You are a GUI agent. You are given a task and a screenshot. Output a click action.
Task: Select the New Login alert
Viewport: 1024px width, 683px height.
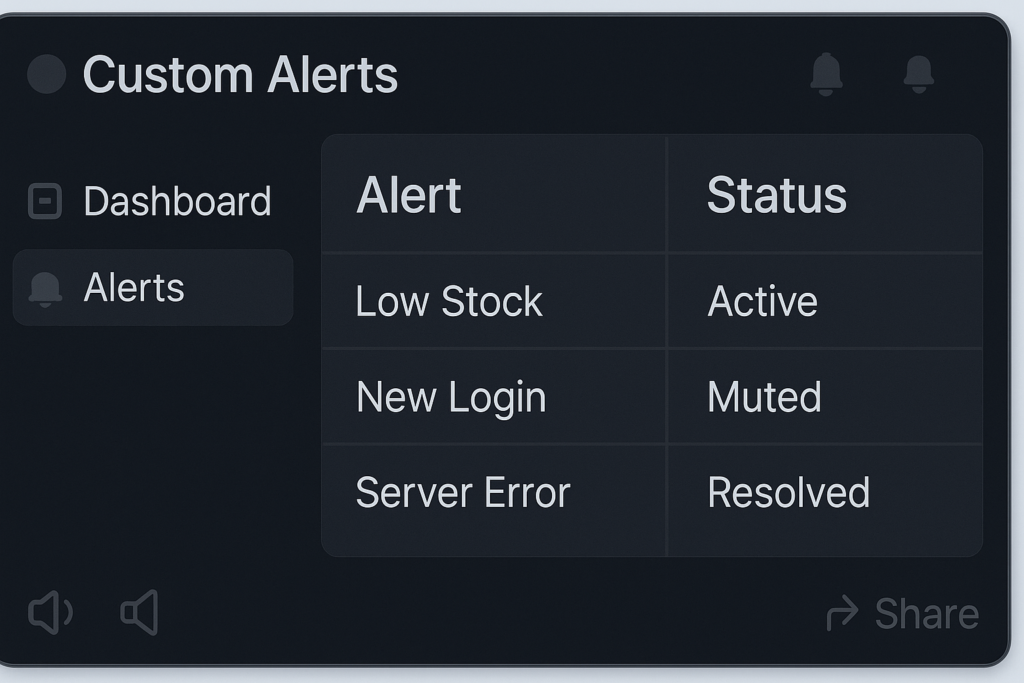(451, 398)
